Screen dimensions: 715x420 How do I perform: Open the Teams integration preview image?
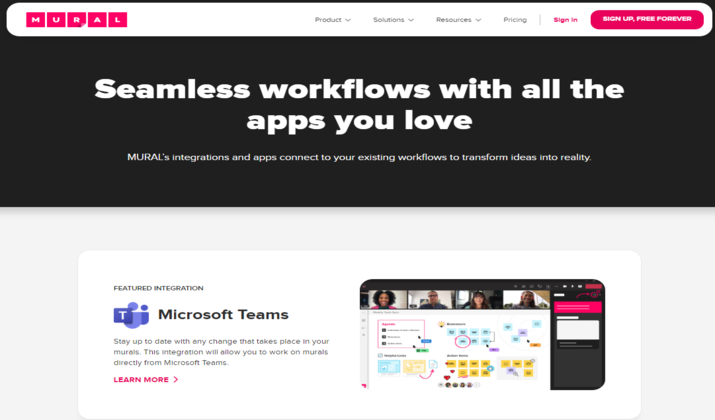(482, 334)
